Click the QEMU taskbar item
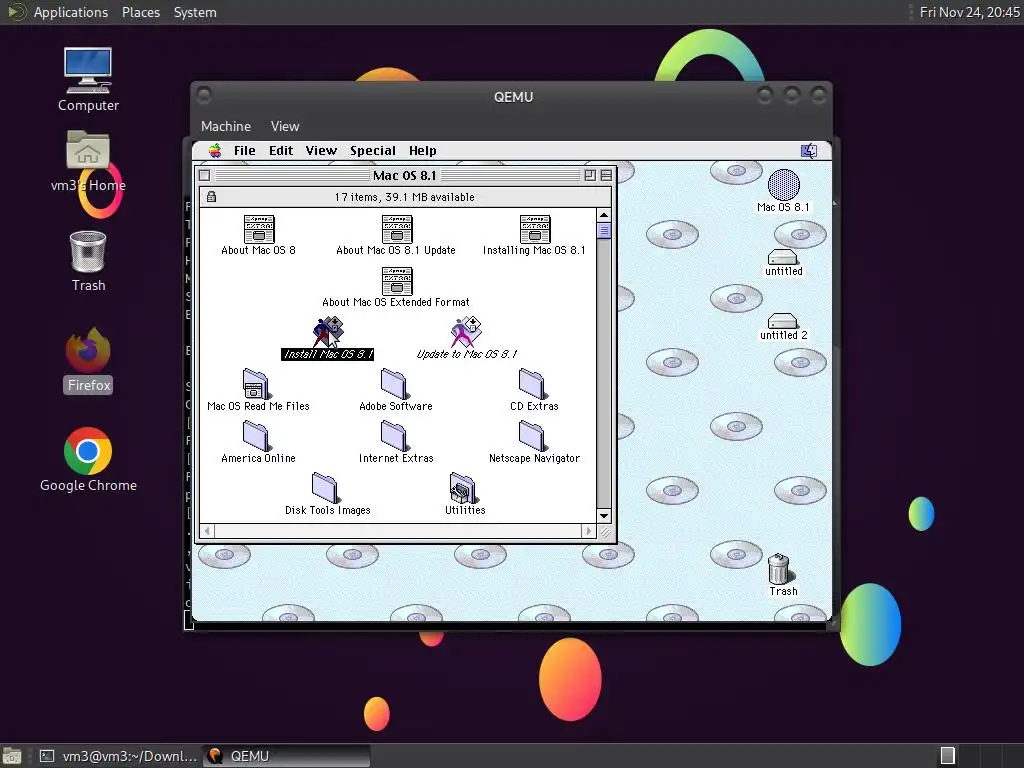This screenshot has width=1024, height=768. (286, 756)
